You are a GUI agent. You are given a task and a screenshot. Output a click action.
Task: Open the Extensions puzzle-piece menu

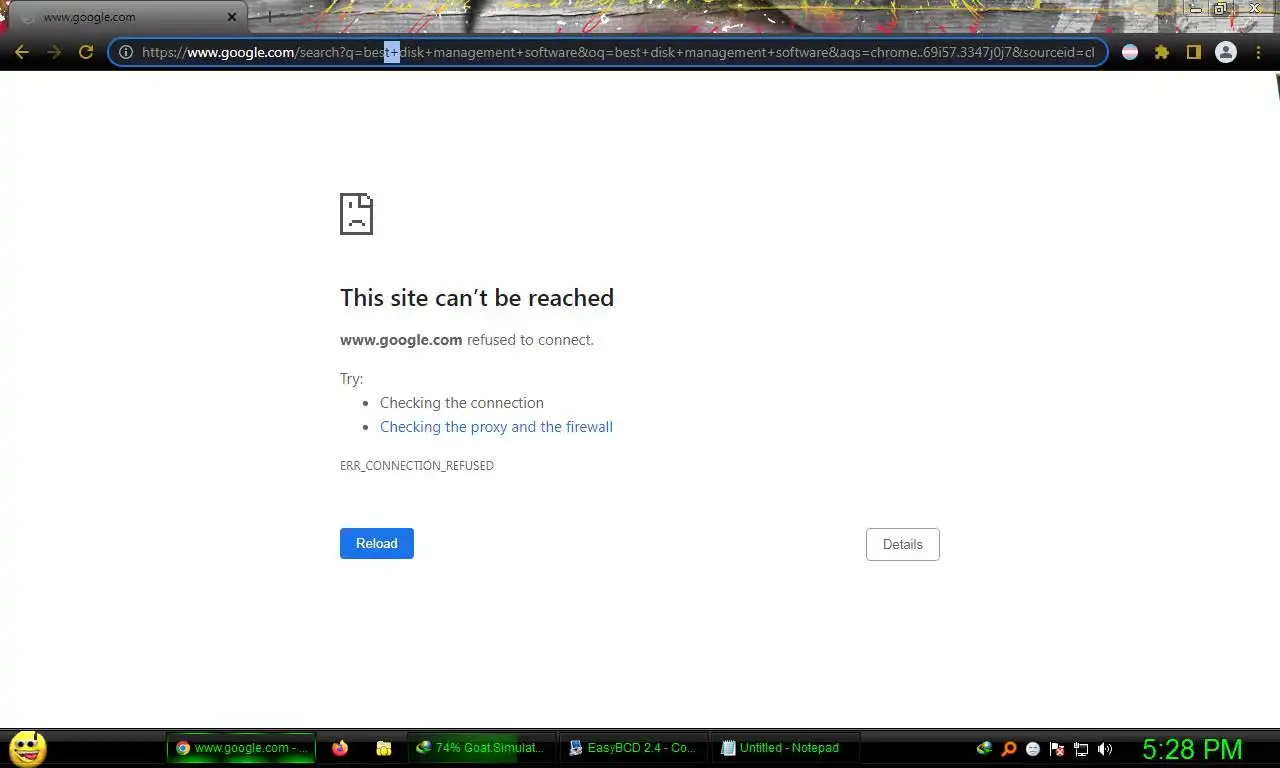1162,52
